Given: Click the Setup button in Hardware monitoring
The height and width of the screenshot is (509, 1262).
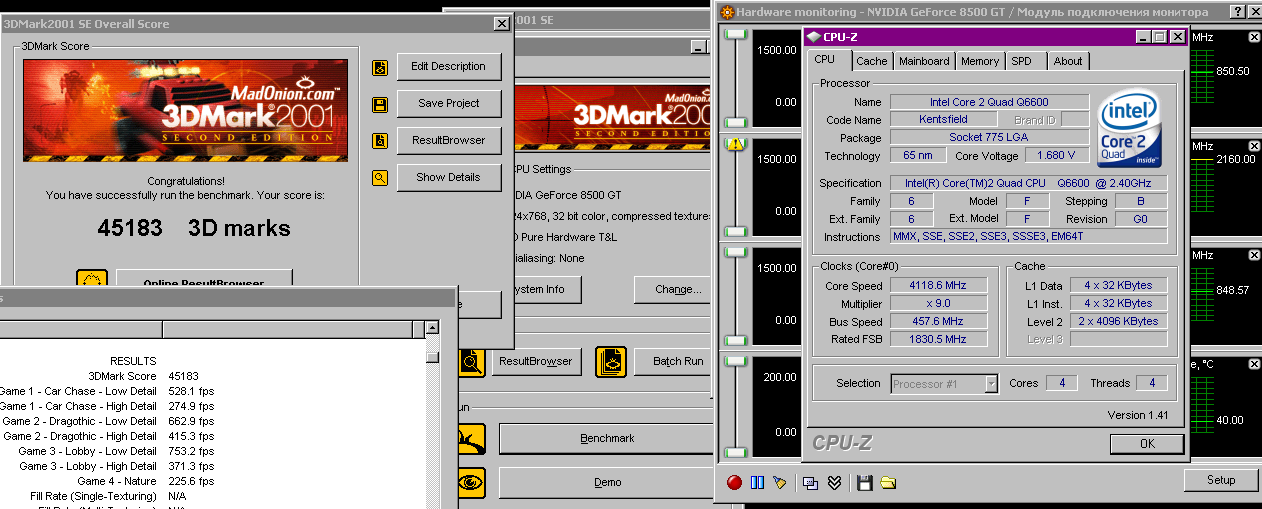Looking at the screenshot, I should point(1220,480).
